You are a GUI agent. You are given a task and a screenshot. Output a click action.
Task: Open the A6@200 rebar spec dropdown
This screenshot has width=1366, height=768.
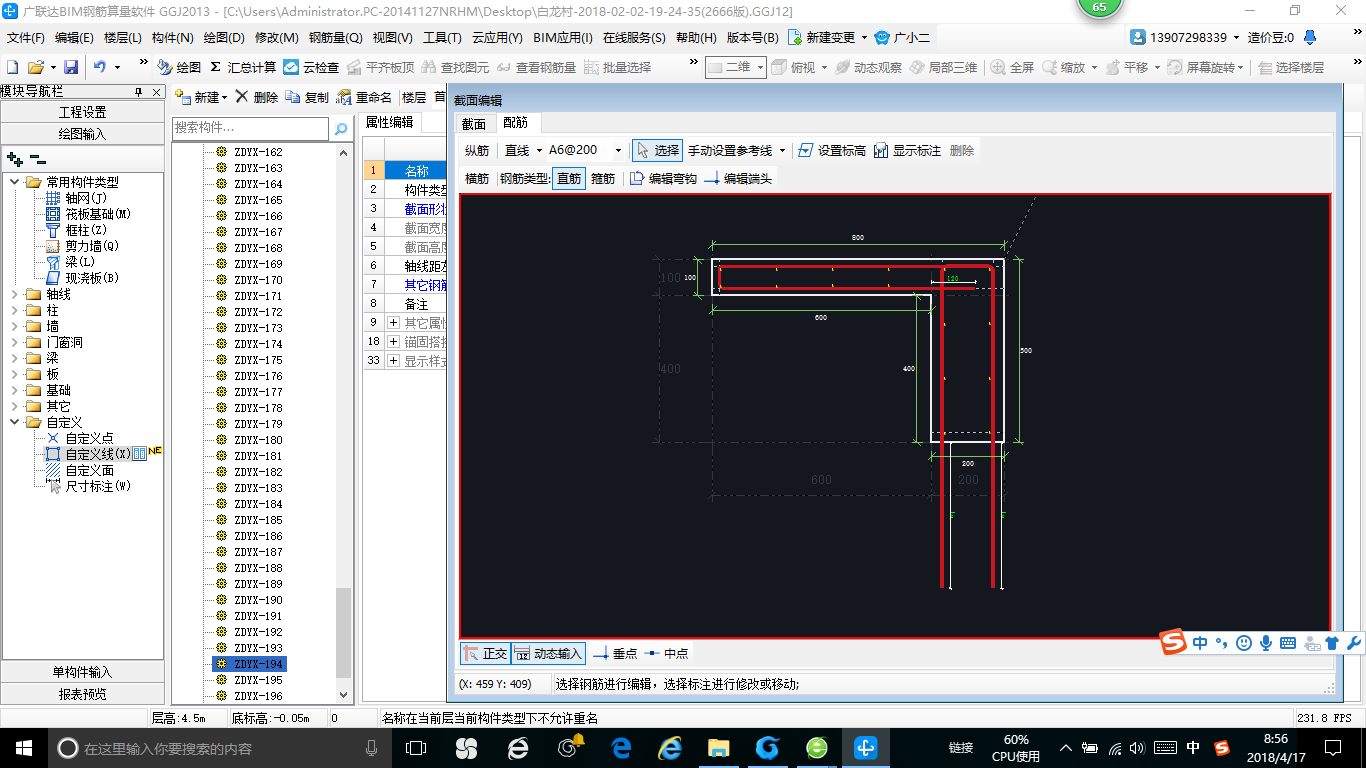pyautogui.click(x=618, y=150)
